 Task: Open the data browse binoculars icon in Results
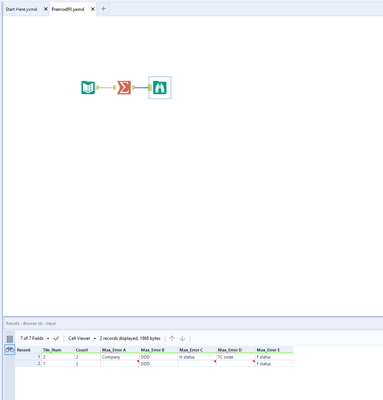pos(10,350)
